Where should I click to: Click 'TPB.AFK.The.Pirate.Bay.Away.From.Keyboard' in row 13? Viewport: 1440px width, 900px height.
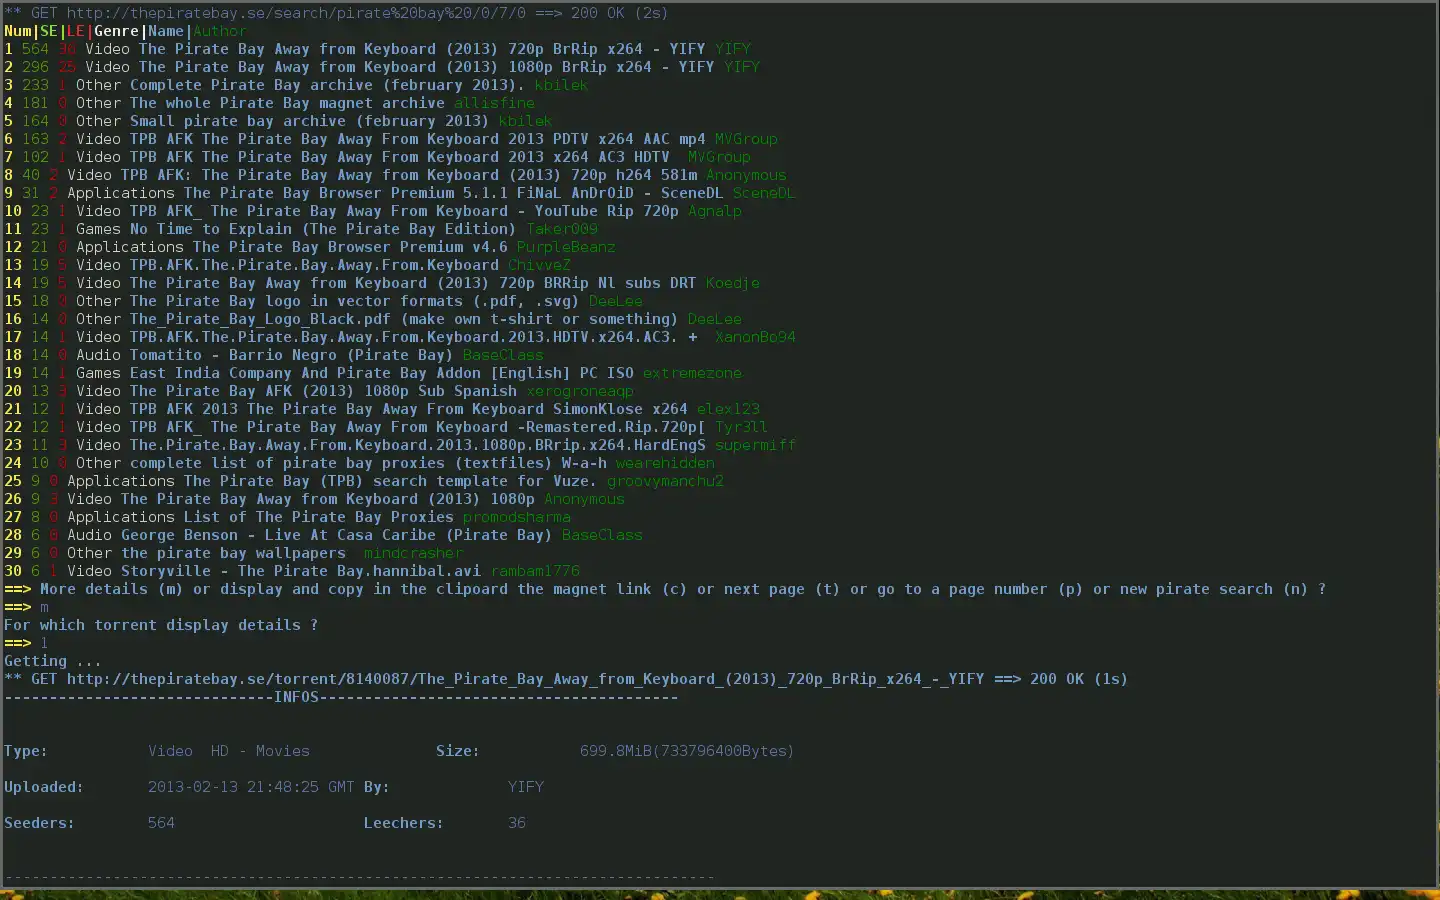314,265
